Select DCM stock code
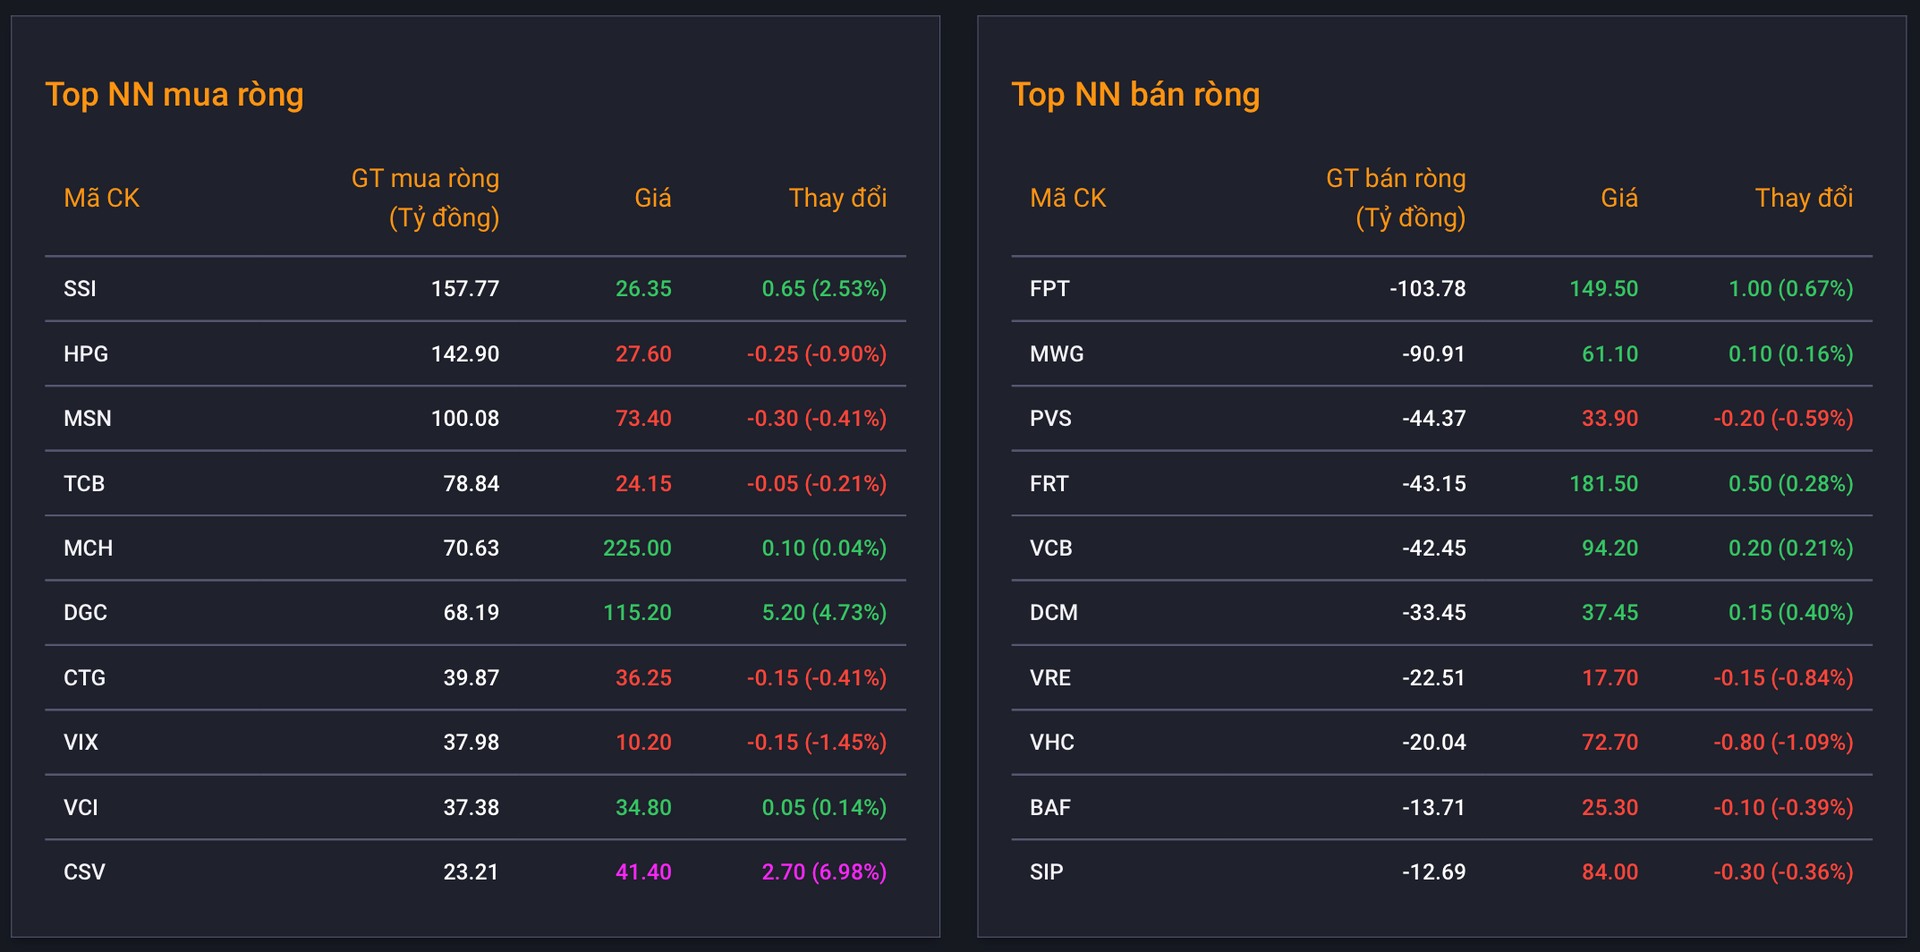 1054,612
